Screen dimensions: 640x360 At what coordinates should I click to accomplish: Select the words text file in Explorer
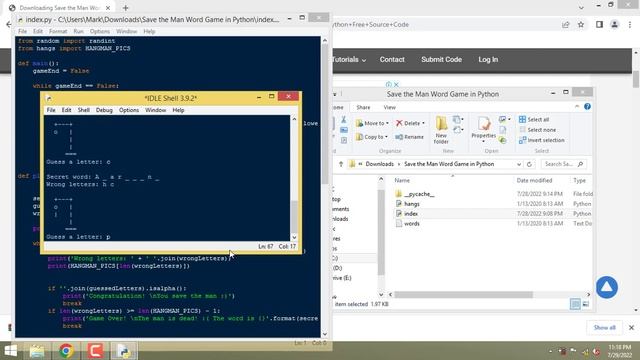(412, 224)
